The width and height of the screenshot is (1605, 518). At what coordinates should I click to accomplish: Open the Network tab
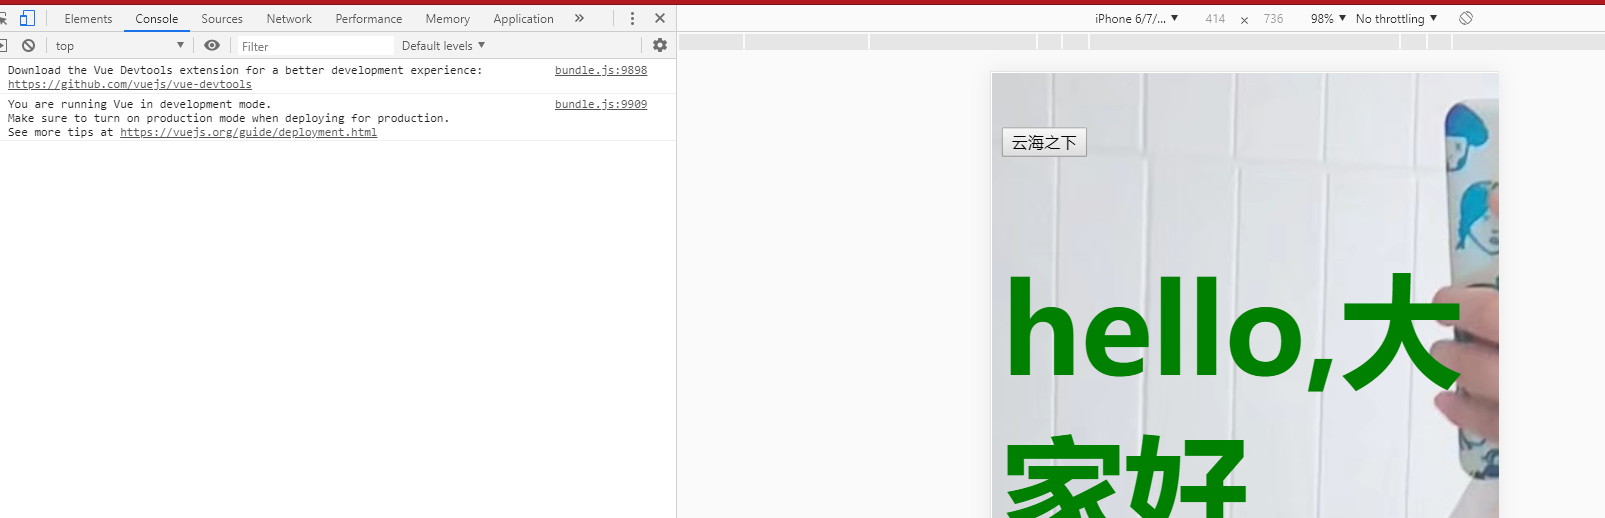pos(289,18)
